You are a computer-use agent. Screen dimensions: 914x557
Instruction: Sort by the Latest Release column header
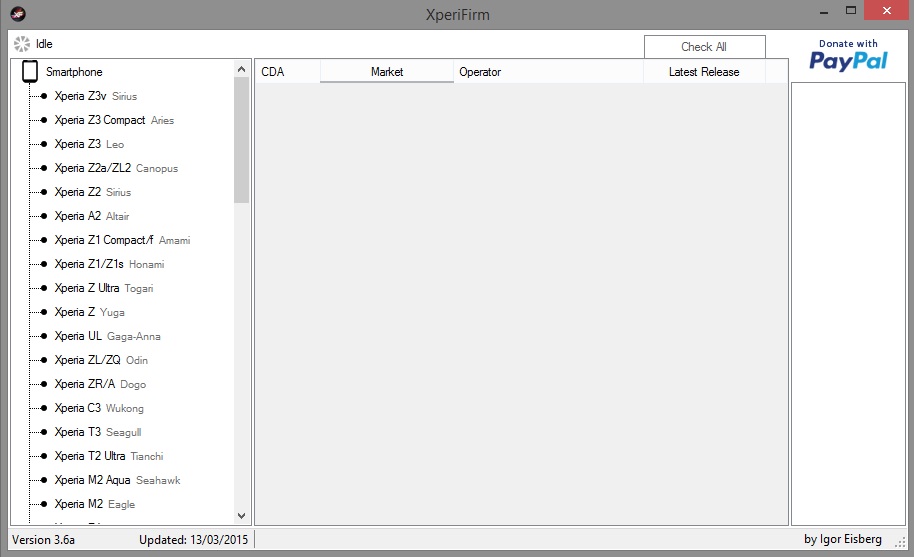704,72
